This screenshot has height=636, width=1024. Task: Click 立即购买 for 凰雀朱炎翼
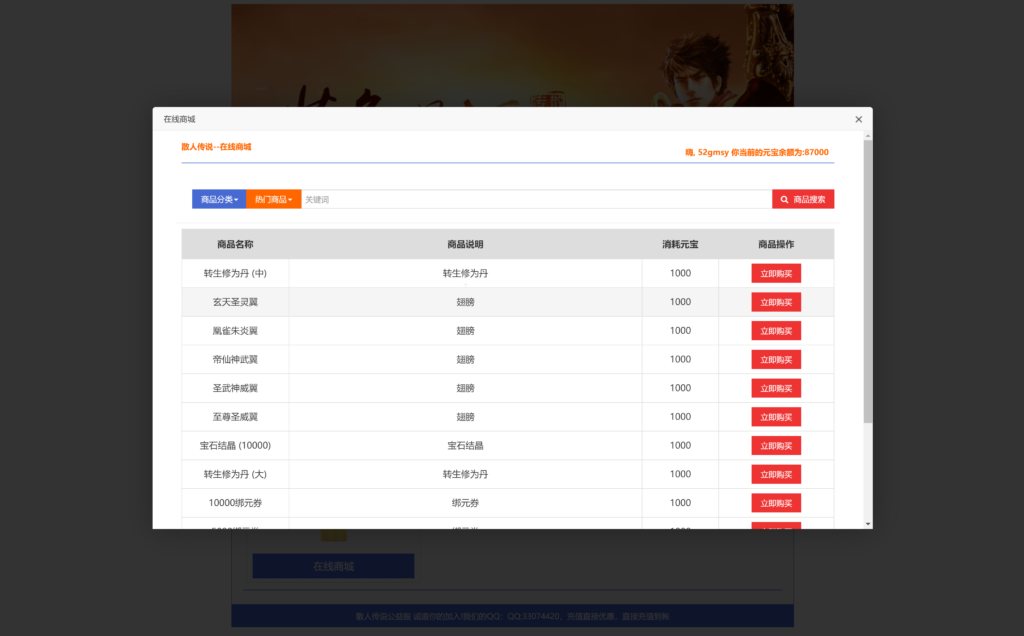point(776,331)
